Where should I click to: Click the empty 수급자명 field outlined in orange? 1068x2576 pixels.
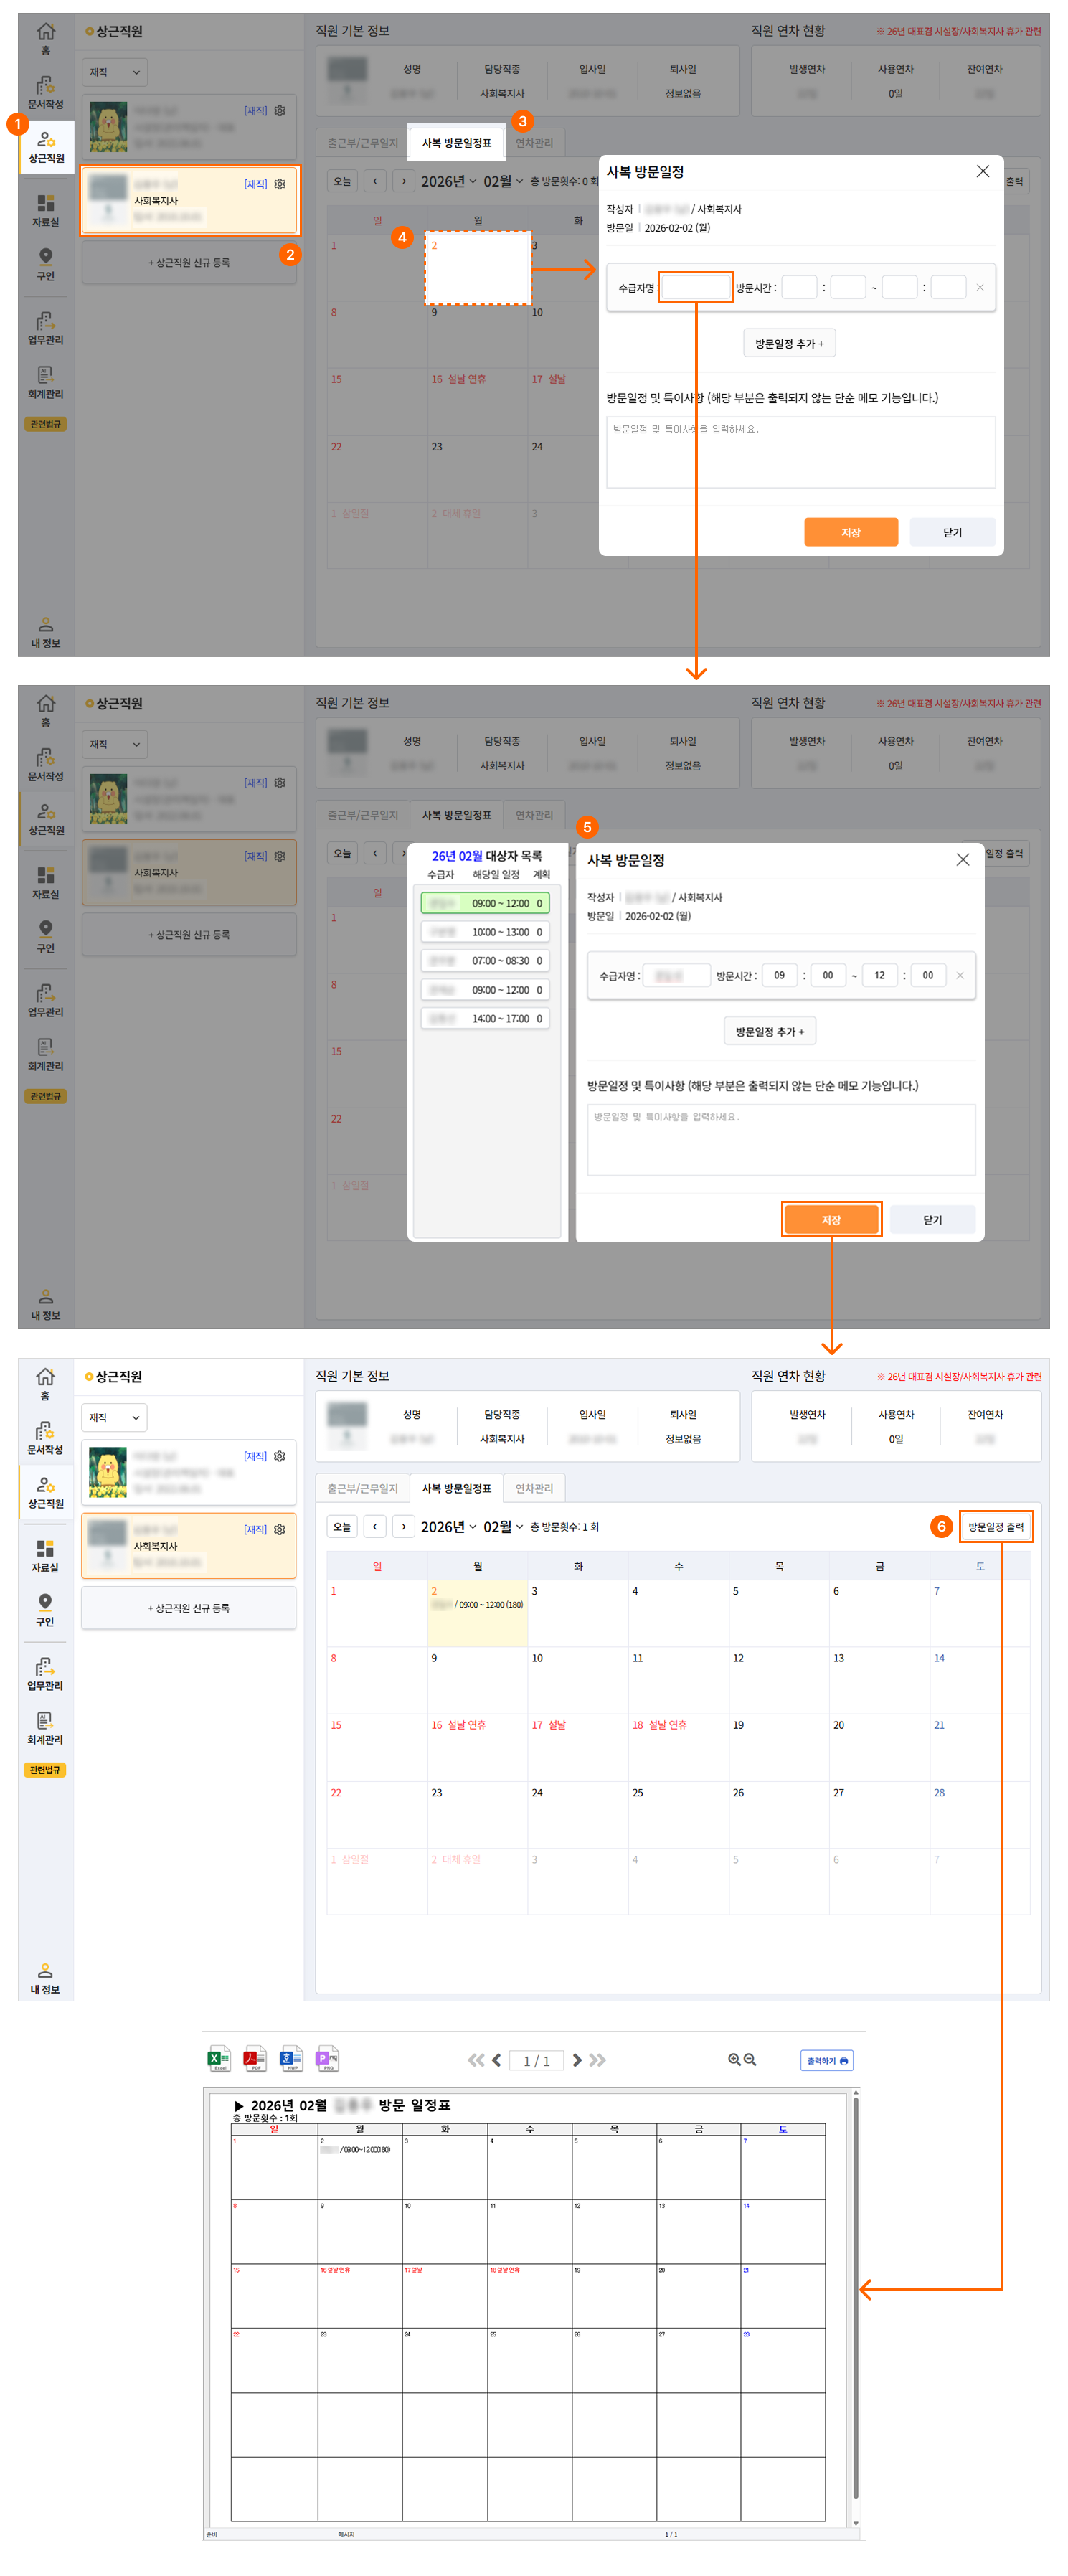point(695,288)
